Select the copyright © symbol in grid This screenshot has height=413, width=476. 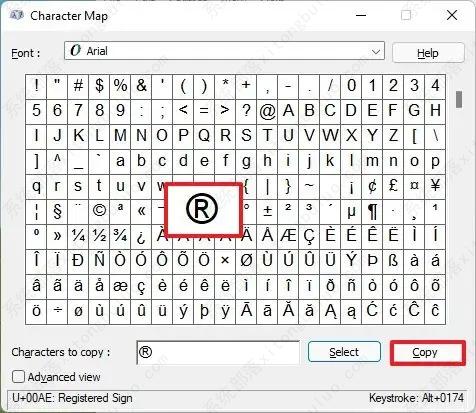(99, 211)
